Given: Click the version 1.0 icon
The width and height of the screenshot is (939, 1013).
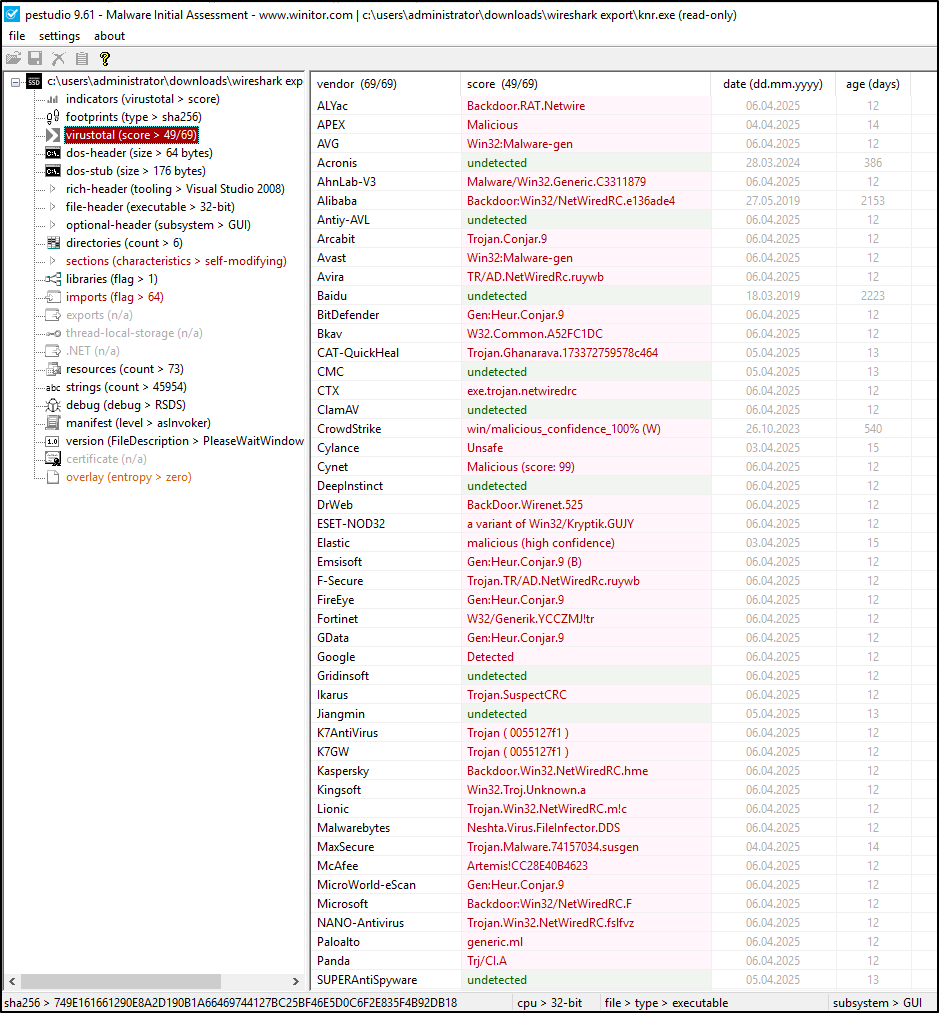Looking at the screenshot, I should click(53, 441).
